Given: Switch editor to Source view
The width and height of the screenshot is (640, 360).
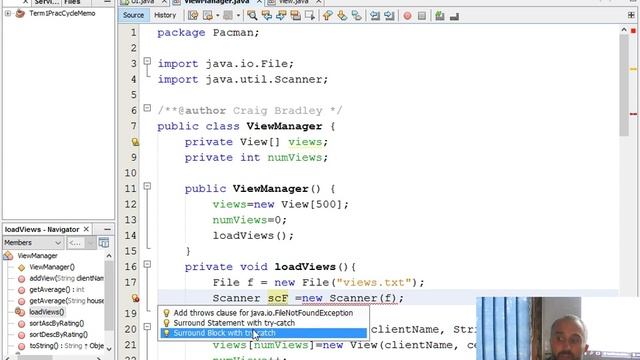Looking at the screenshot, I should pyautogui.click(x=133, y=15).
